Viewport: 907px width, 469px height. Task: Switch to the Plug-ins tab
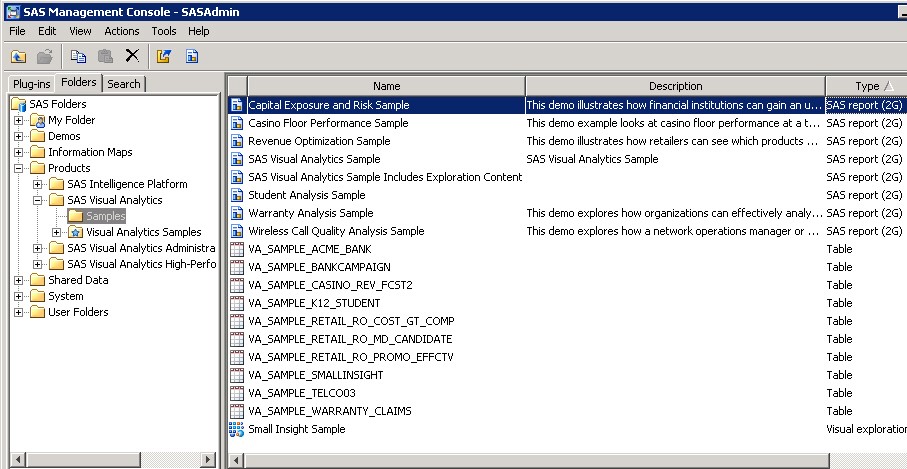click(32, 84)
